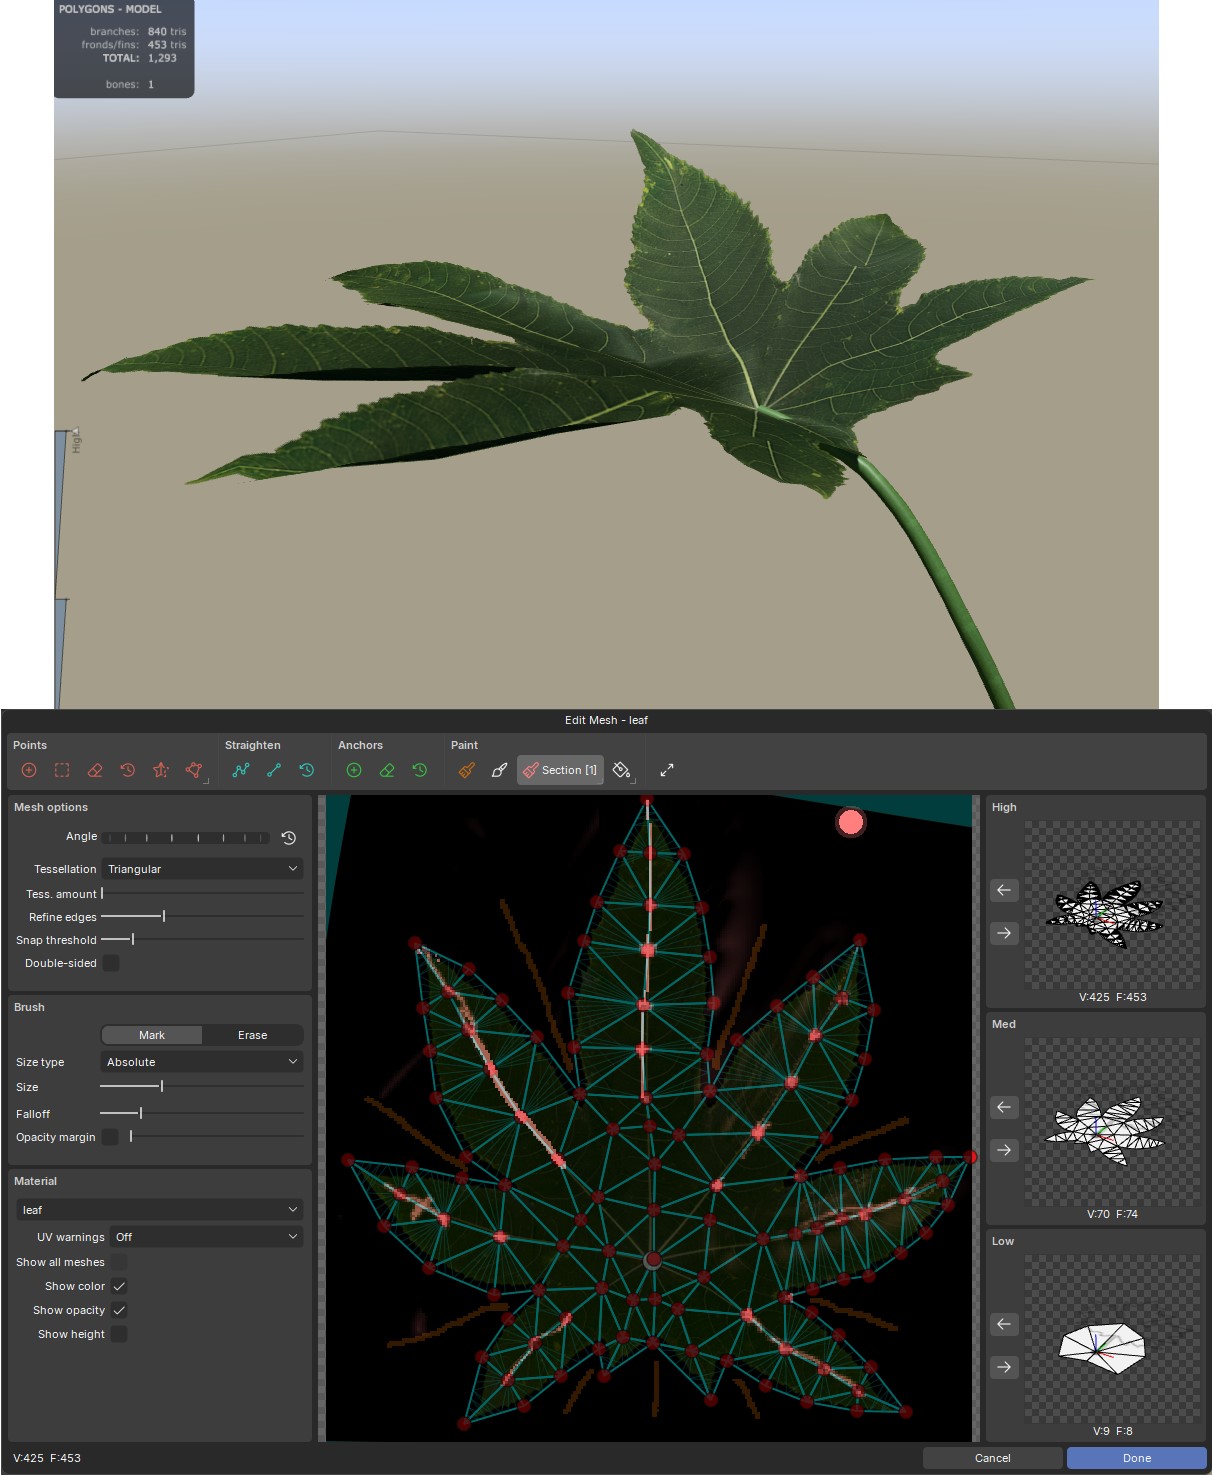Image resolution: width=1212 pixels, height=1475 pixels.
Task: Disable Show opacity
Action: tap(119, 1310)
